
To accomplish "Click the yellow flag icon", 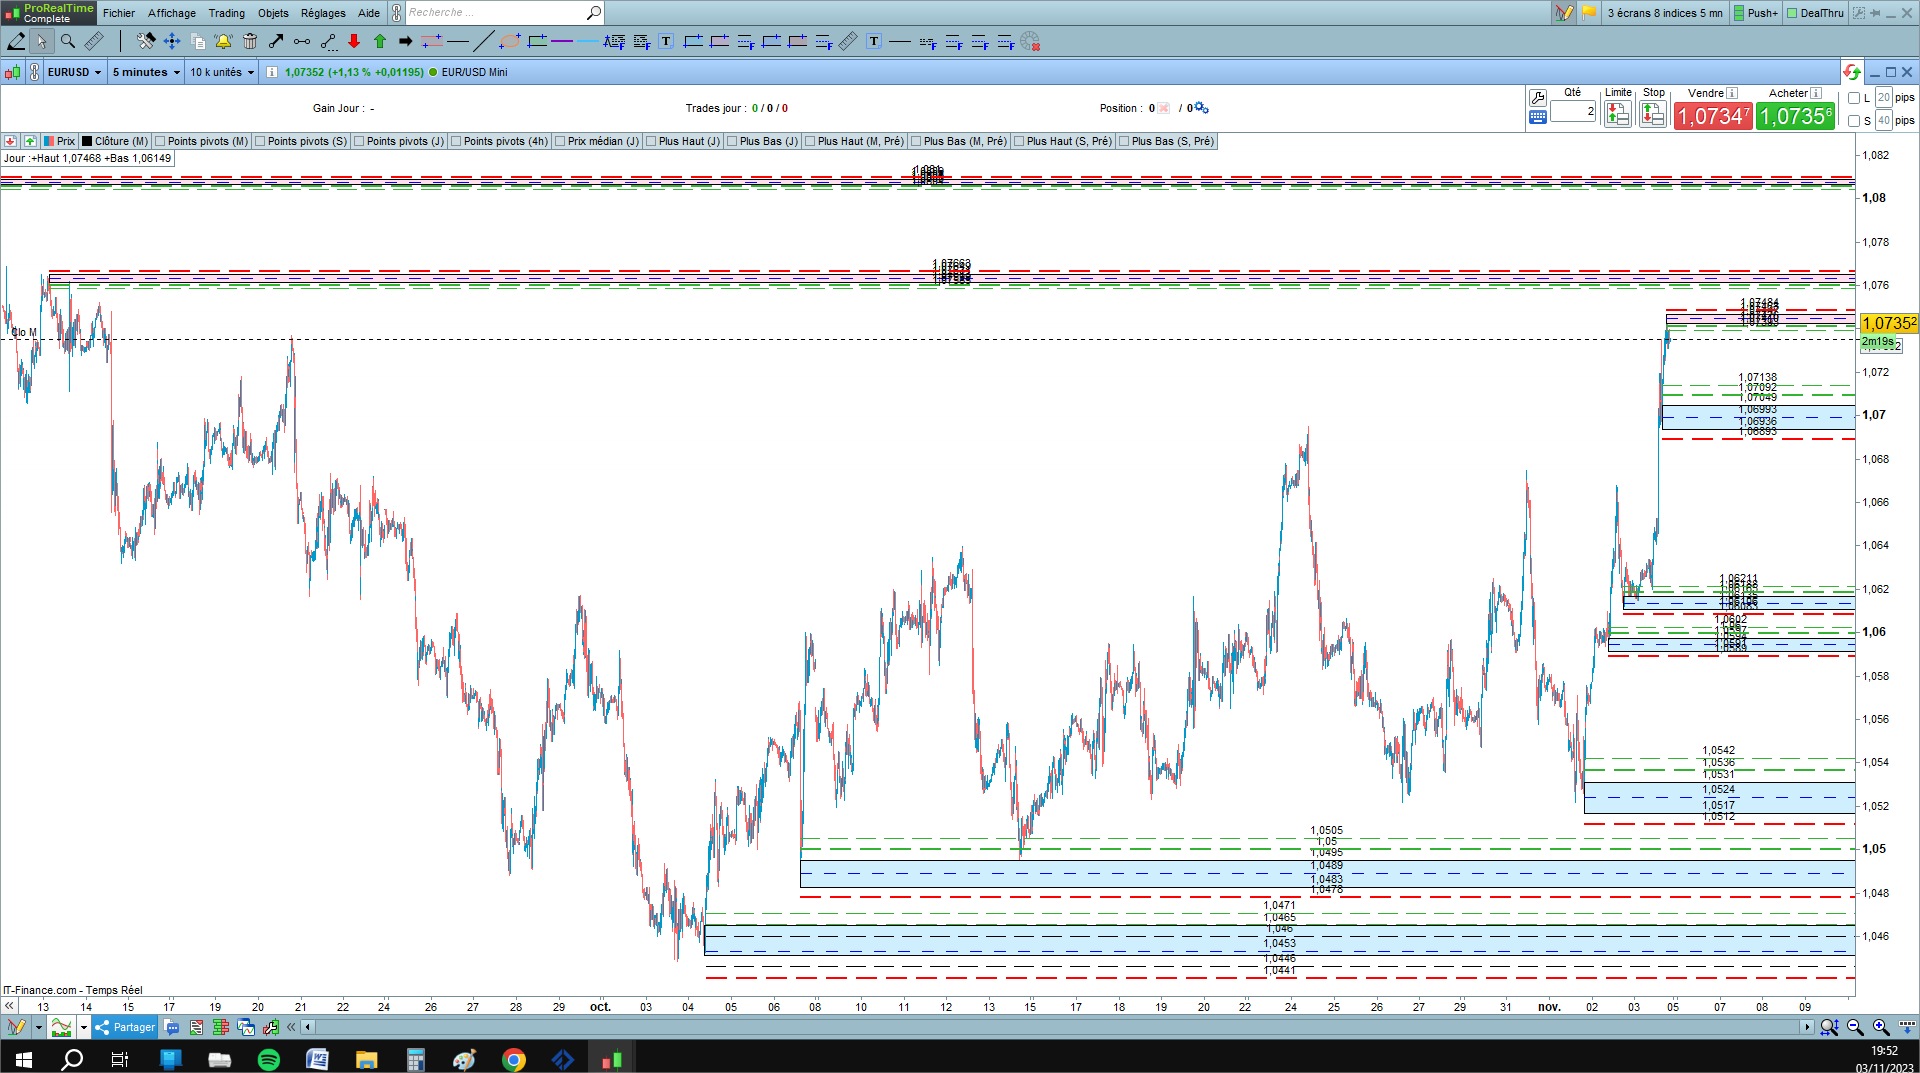I will pyautogui.click(x=1589, y=13).
